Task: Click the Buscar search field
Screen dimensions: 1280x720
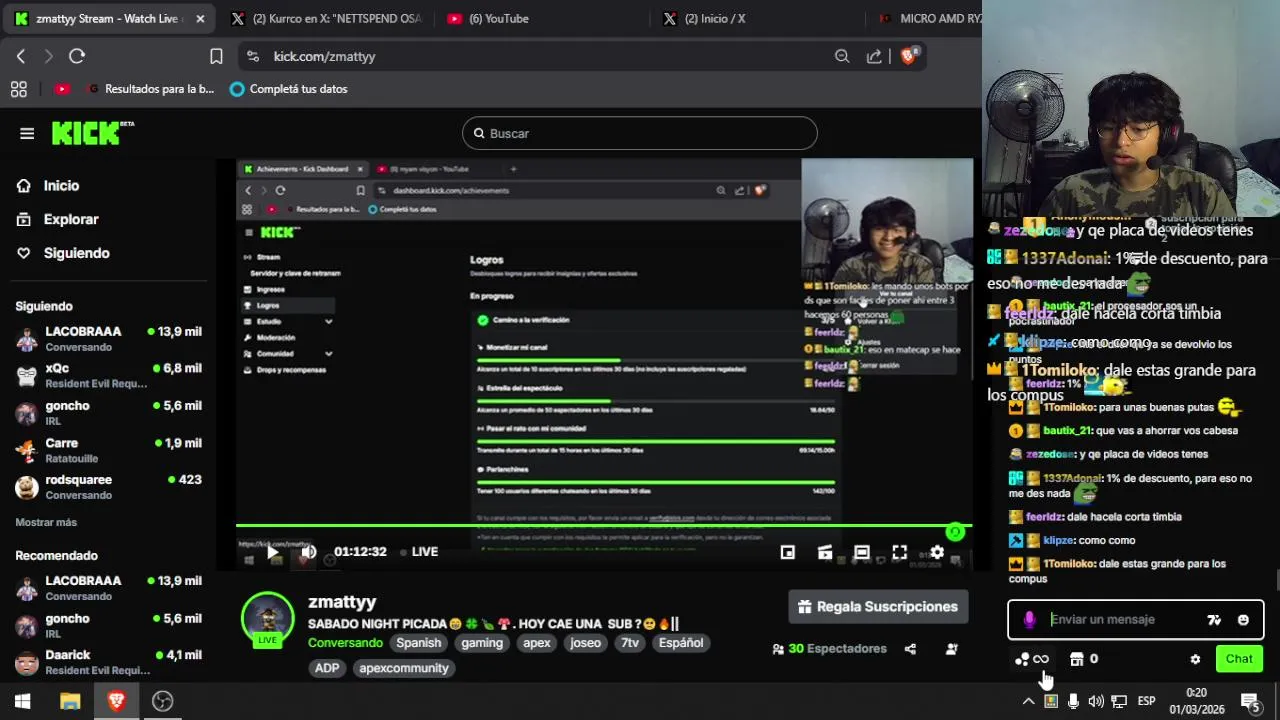Action: tap(640, 133)
